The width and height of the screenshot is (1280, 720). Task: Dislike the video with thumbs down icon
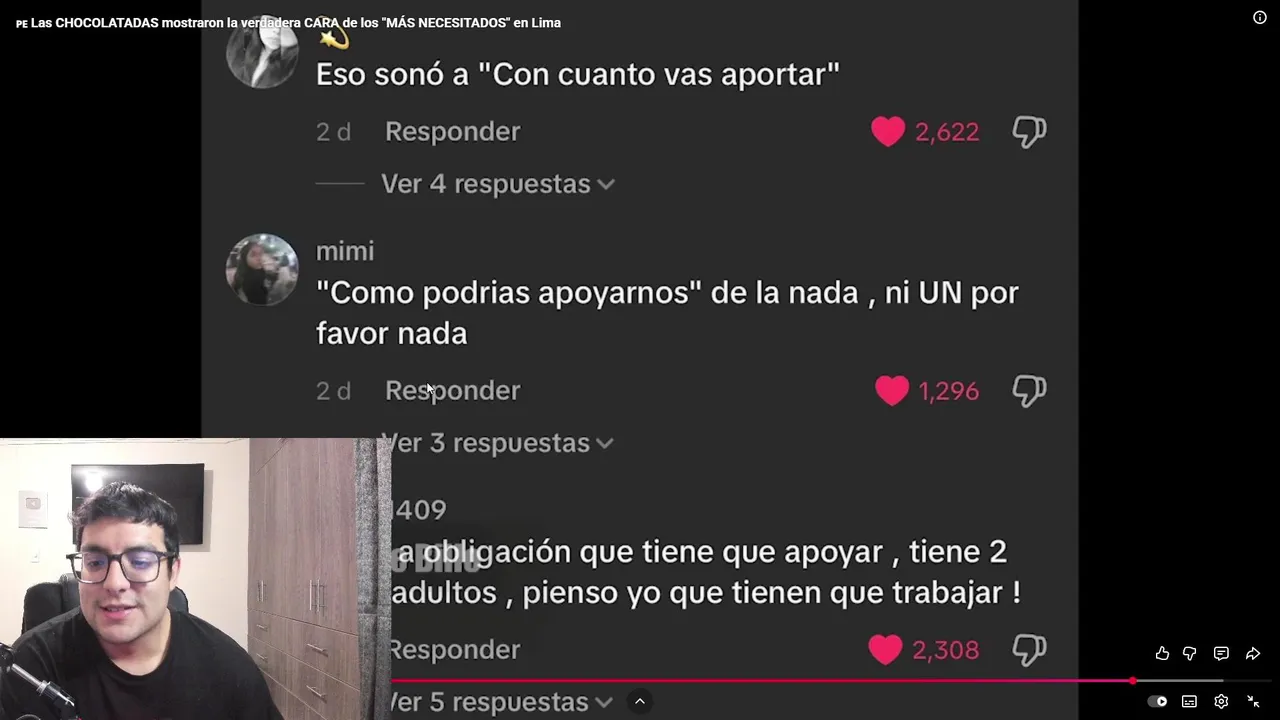point(1190,653)
